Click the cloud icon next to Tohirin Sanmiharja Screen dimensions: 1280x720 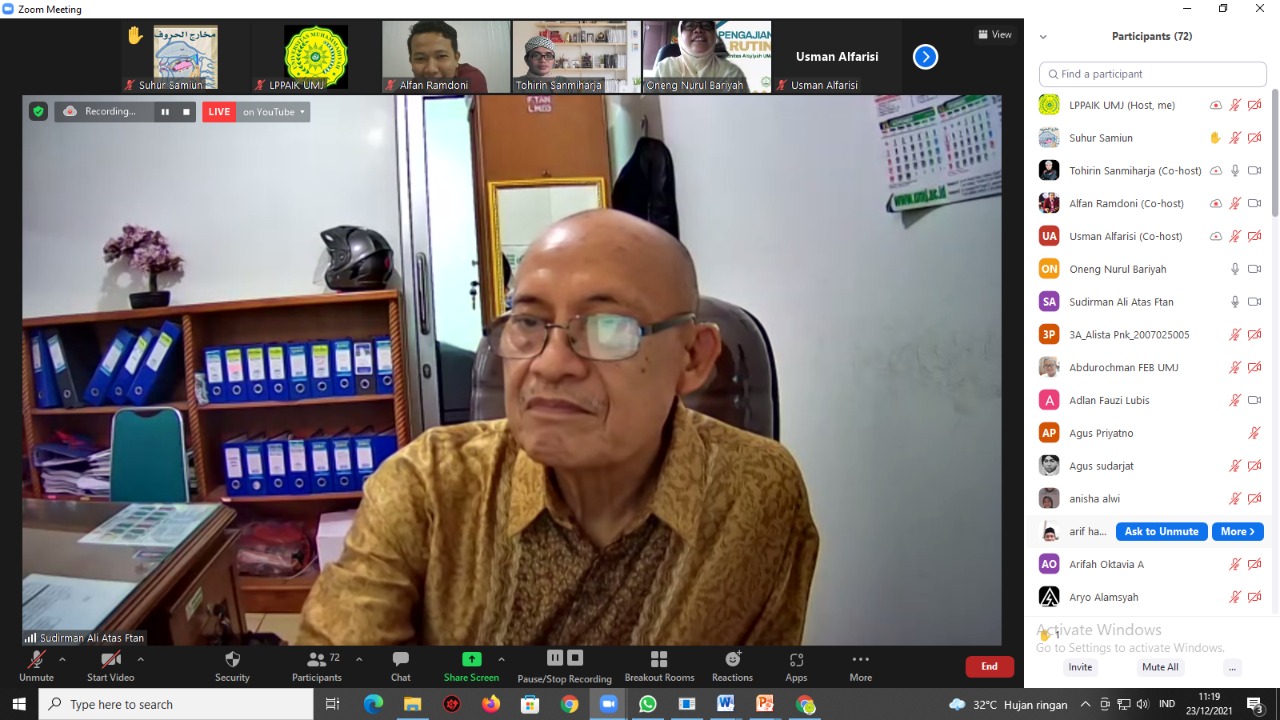1215,171
